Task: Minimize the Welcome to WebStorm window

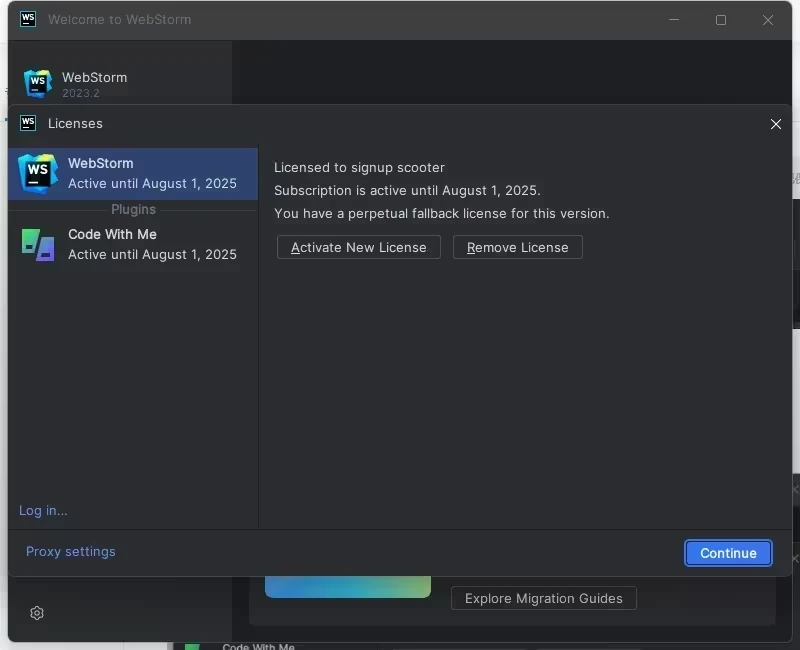Action: click(674, 20)
